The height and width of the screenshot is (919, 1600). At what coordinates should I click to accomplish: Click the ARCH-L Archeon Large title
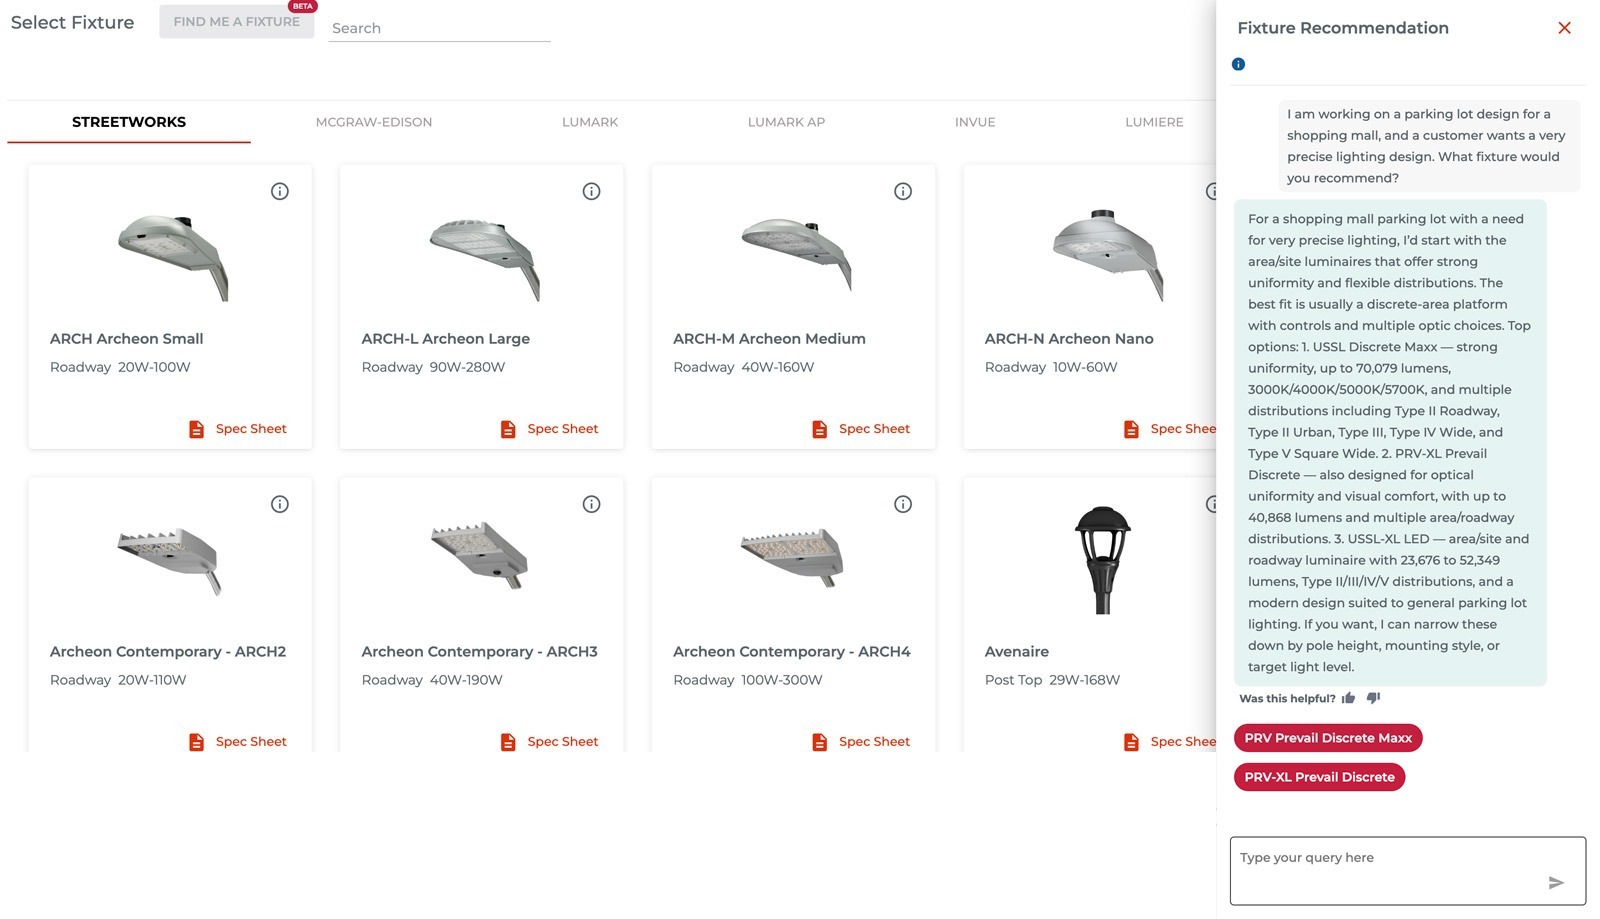[x=446, y=339]
